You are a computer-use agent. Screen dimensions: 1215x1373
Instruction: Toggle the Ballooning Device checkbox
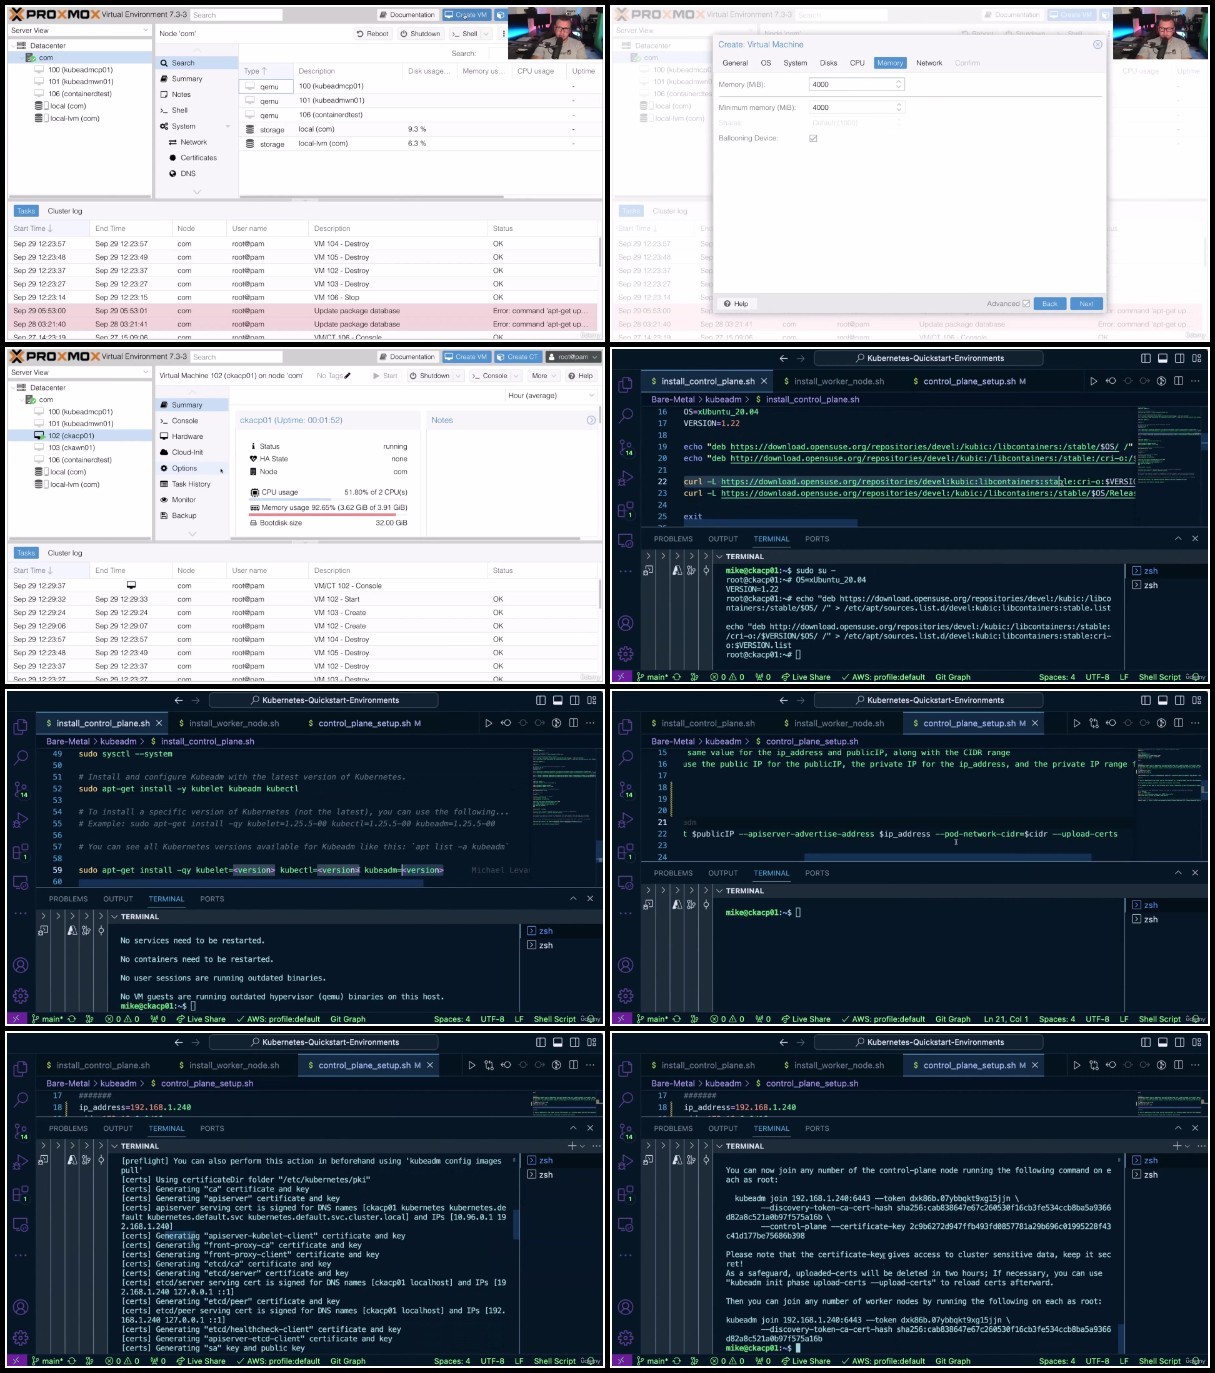[813, 139]
